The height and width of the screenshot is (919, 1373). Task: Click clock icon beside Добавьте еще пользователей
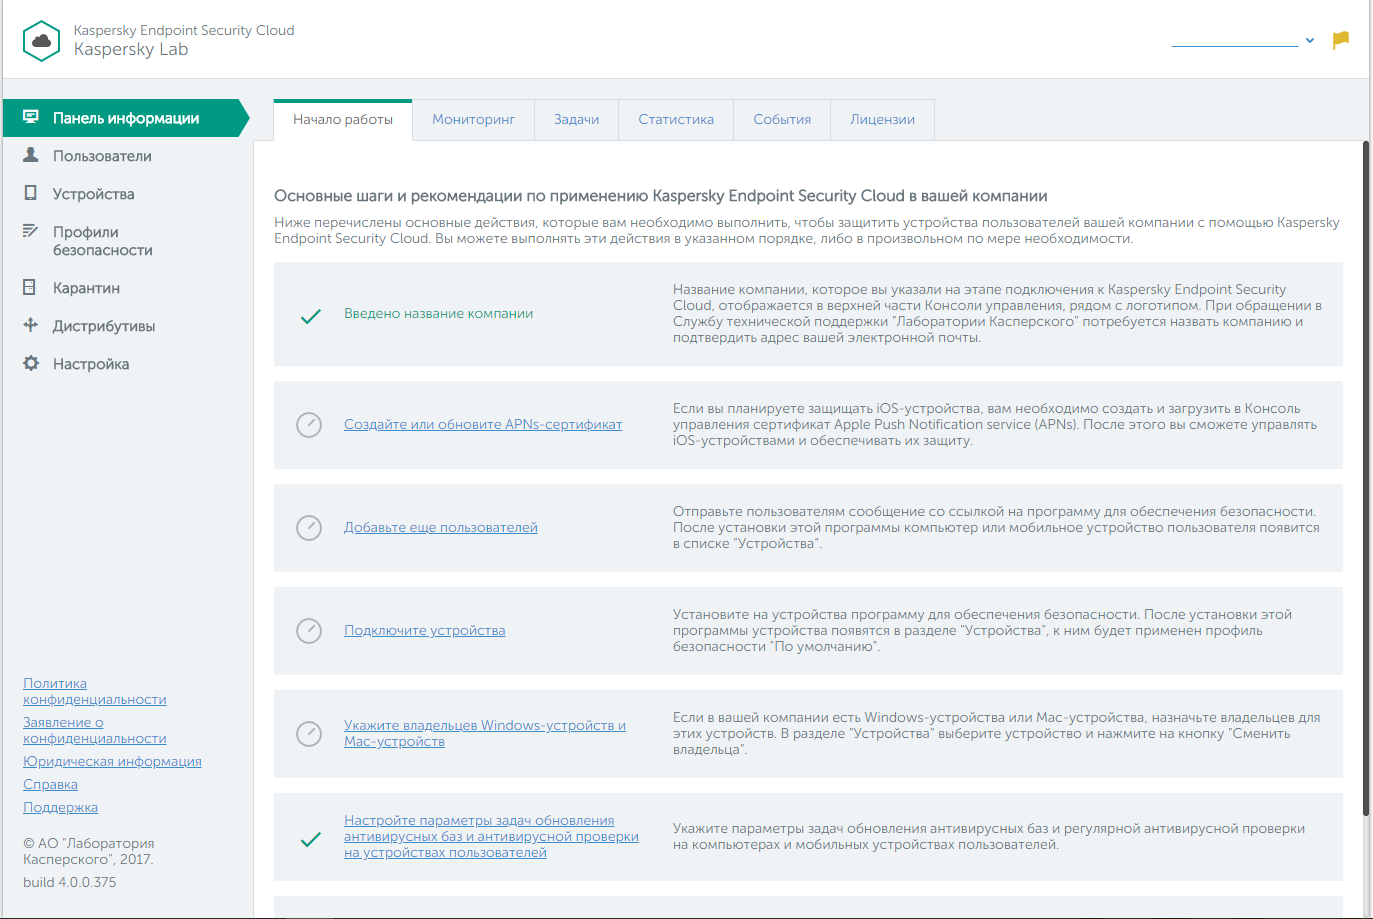tap(309, 528)
